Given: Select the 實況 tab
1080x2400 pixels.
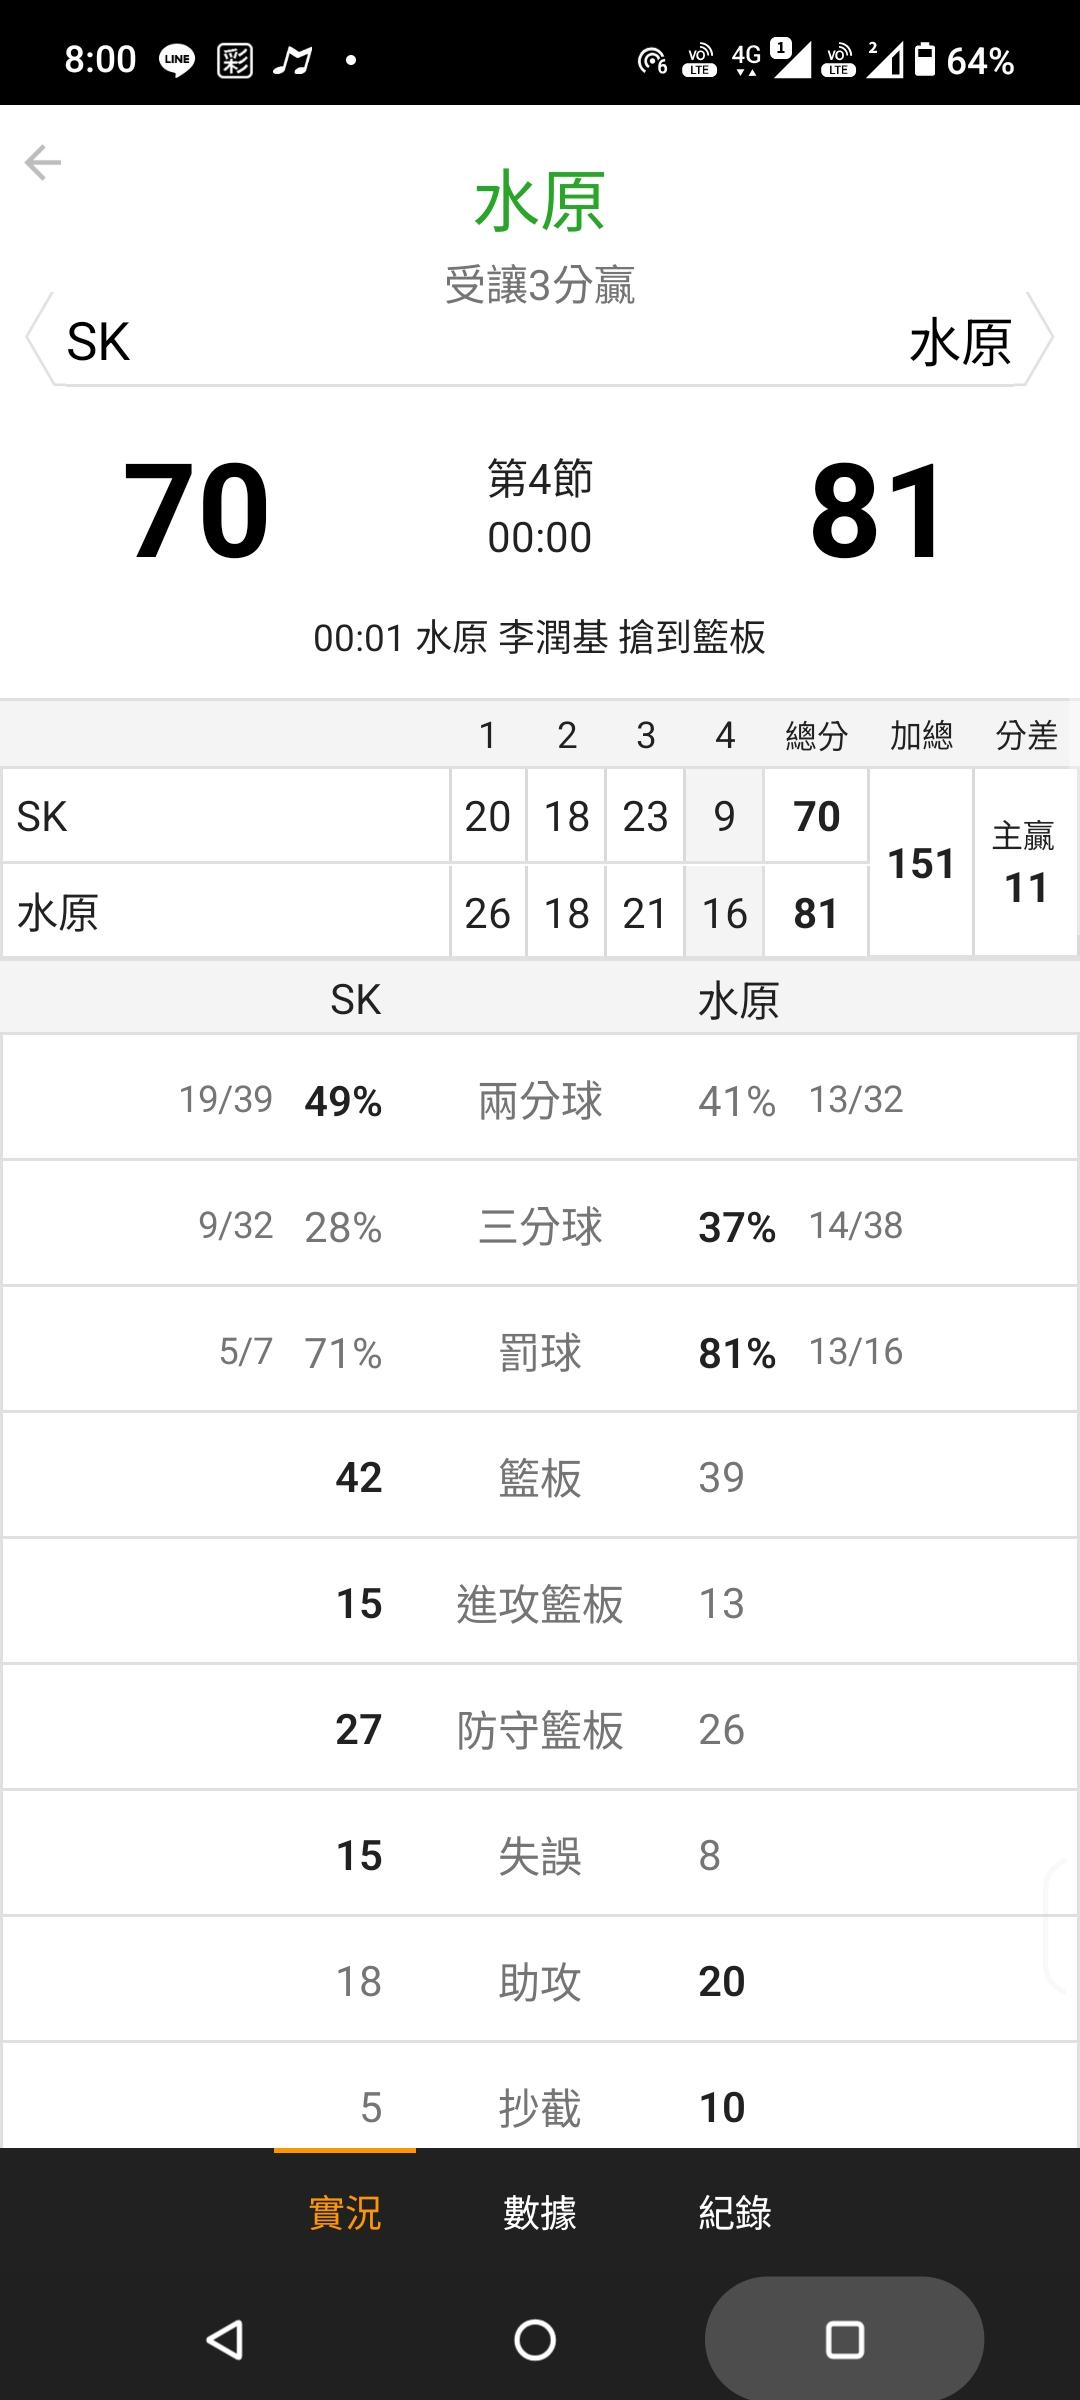Looking at the screenshot, I should pos(345,2213).
